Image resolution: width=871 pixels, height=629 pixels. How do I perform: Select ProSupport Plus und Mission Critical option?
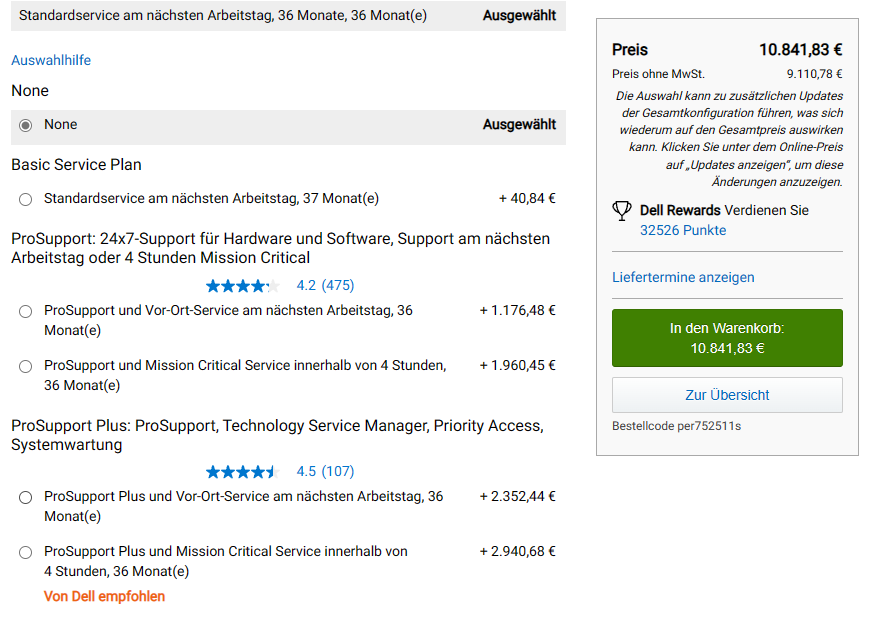pyautogui.click(x=26, y=552)
